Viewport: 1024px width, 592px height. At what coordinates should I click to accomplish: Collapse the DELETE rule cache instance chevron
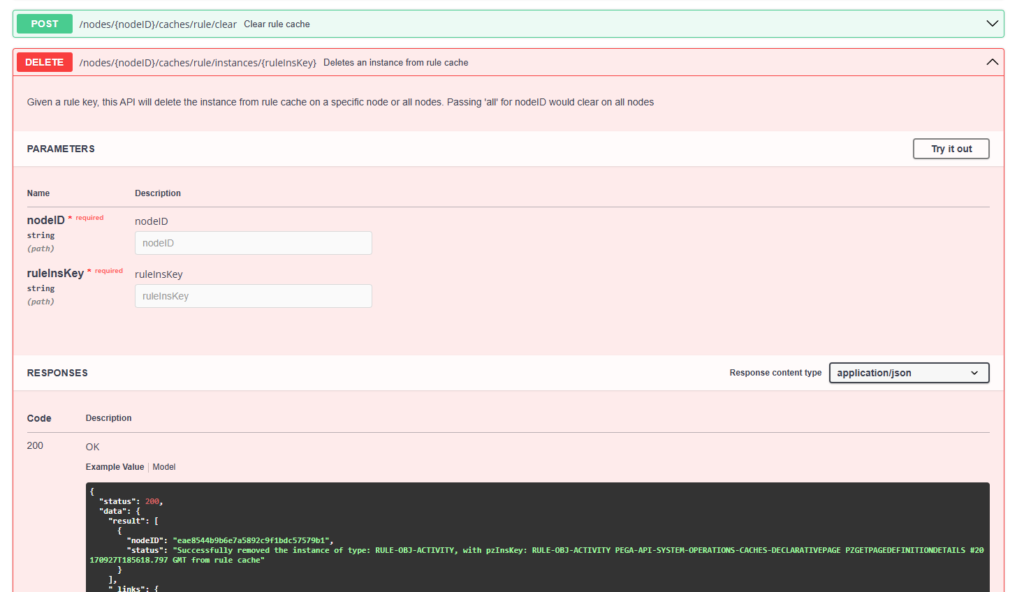(991, 62)
